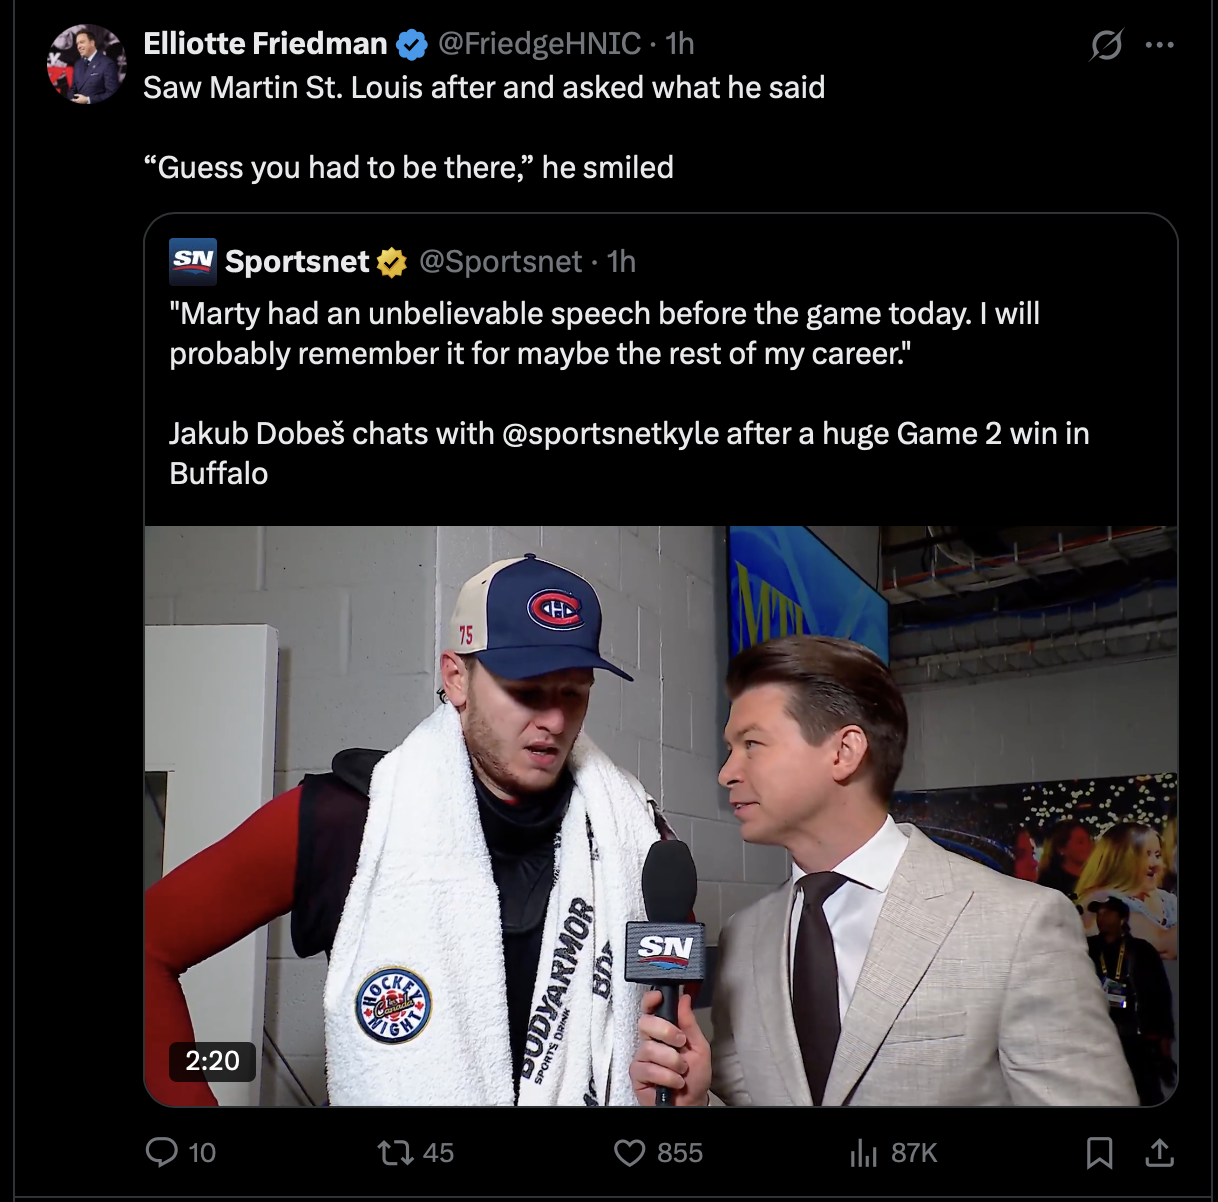
Task: Open the @Sportsnet handle link
Action: coord(500,262)
